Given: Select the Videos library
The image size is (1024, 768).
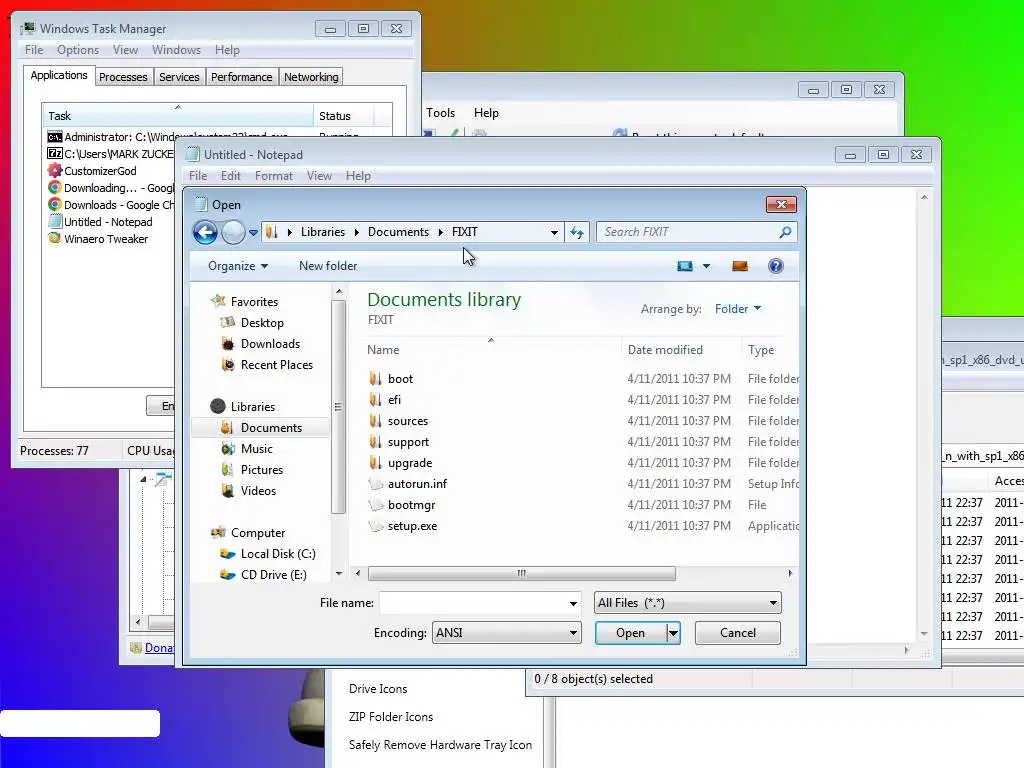Looking at the screenshot, I should point(258,490).
